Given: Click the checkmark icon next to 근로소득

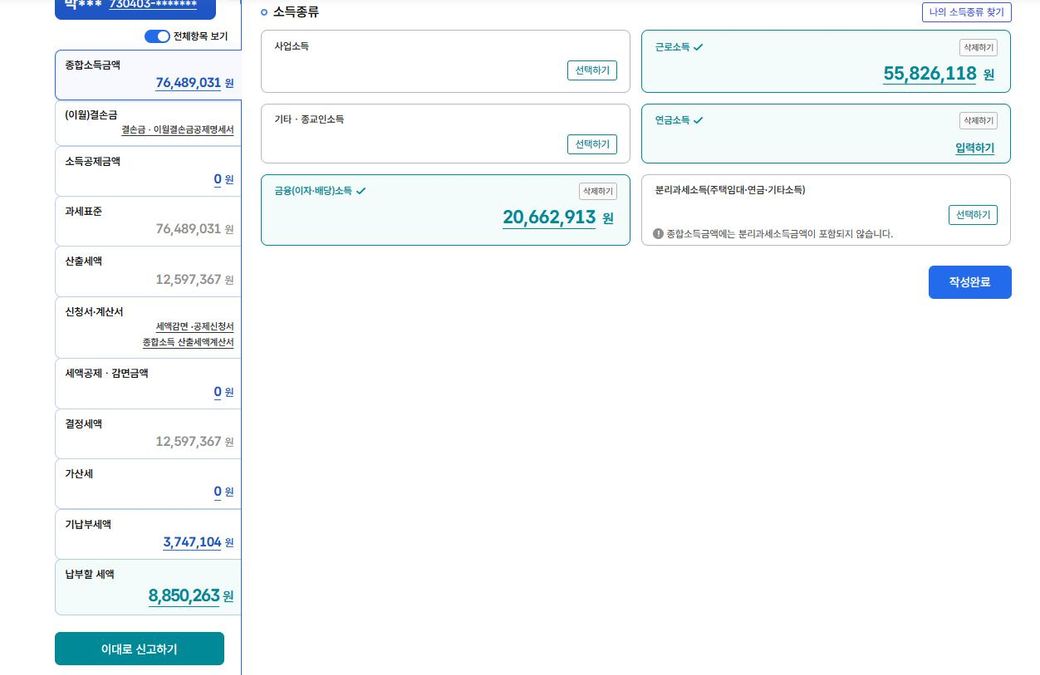Looking at the screenshot, I should 699,47.
